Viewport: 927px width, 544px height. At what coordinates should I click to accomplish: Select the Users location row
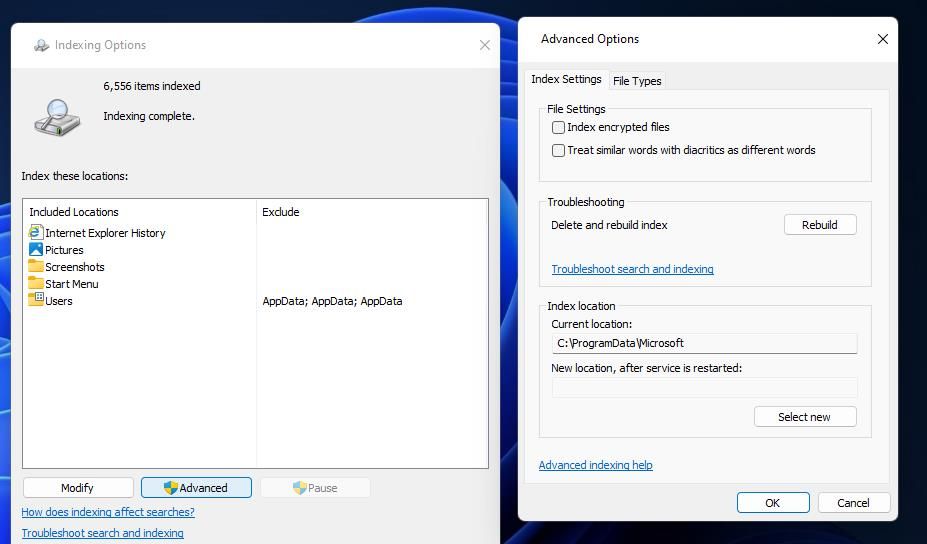click(59, 301)
